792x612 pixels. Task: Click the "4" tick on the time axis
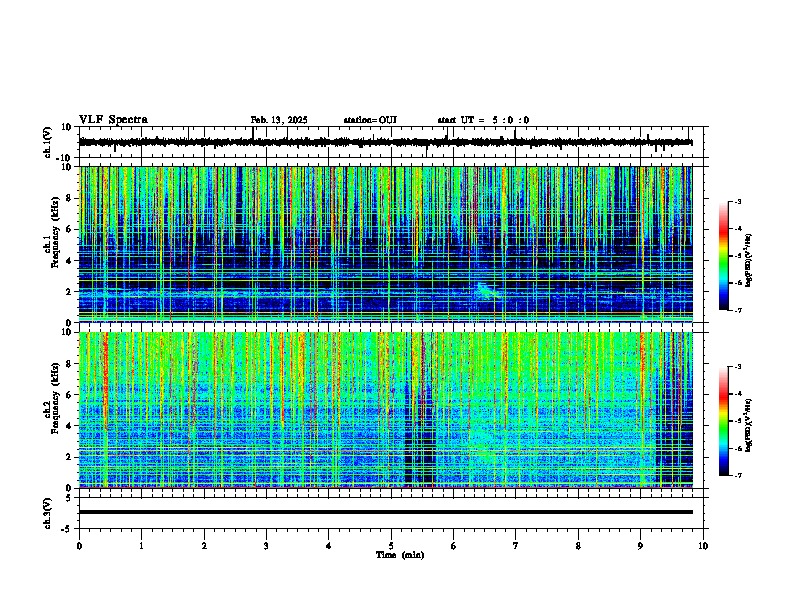(x=329, y=546)
